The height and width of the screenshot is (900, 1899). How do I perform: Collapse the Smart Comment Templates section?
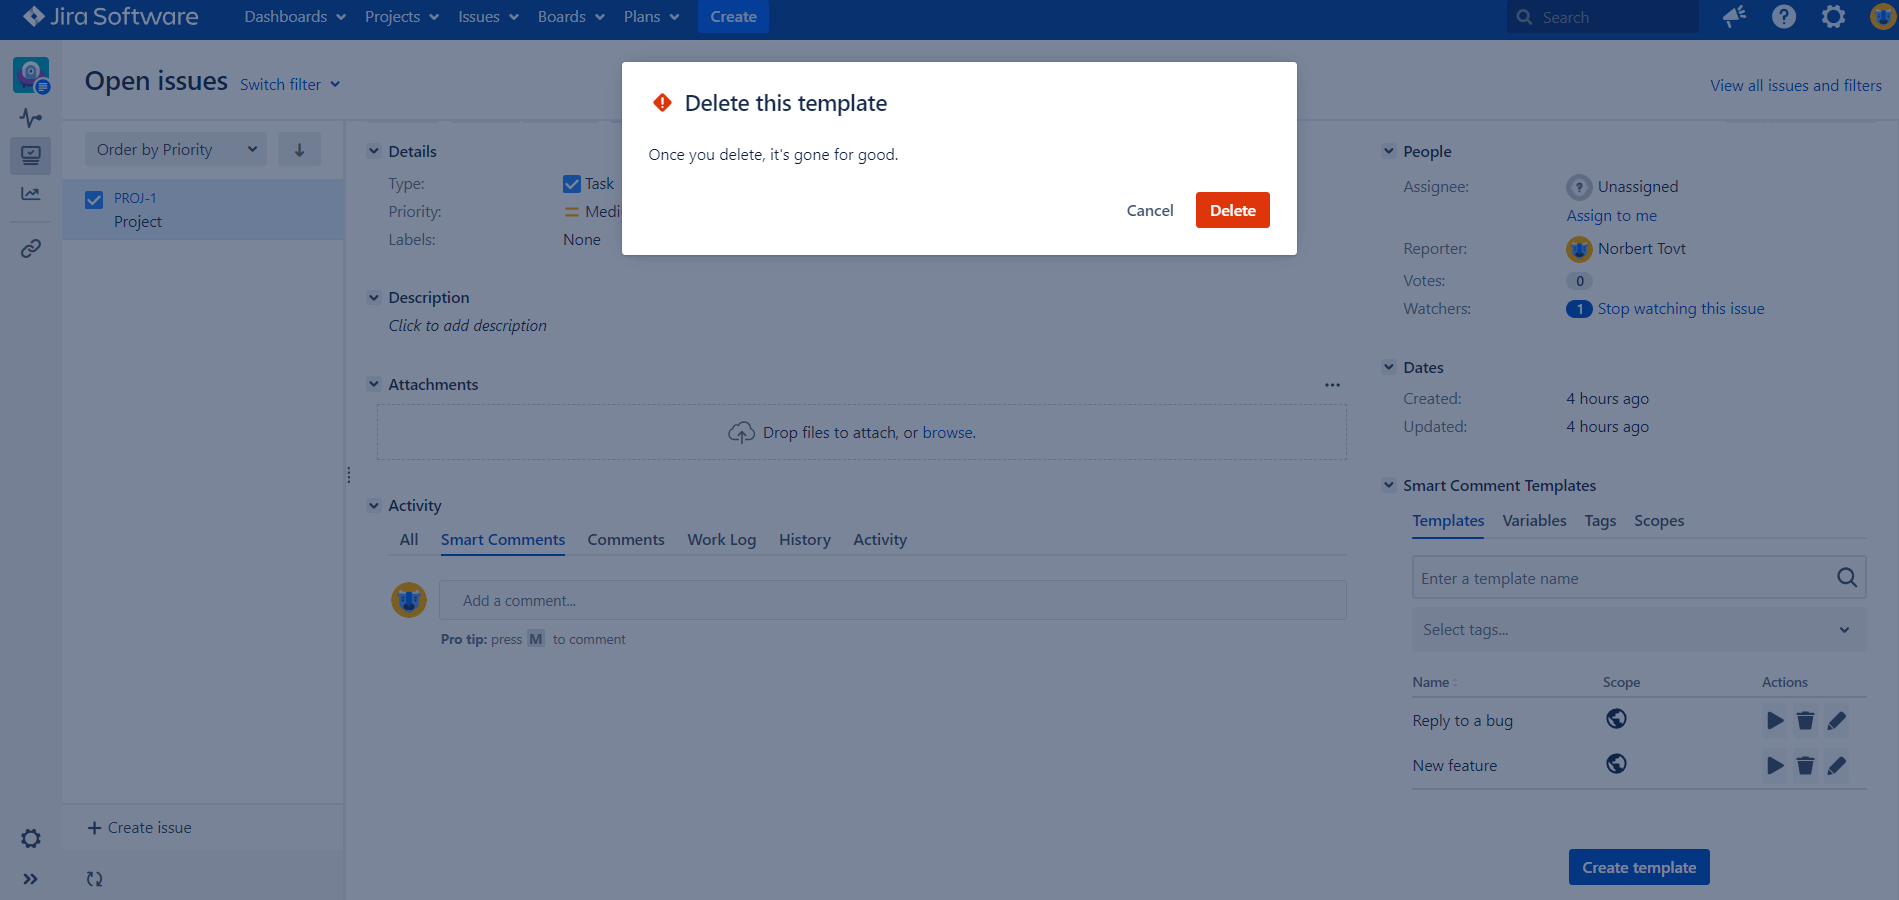pos(1389,485)
